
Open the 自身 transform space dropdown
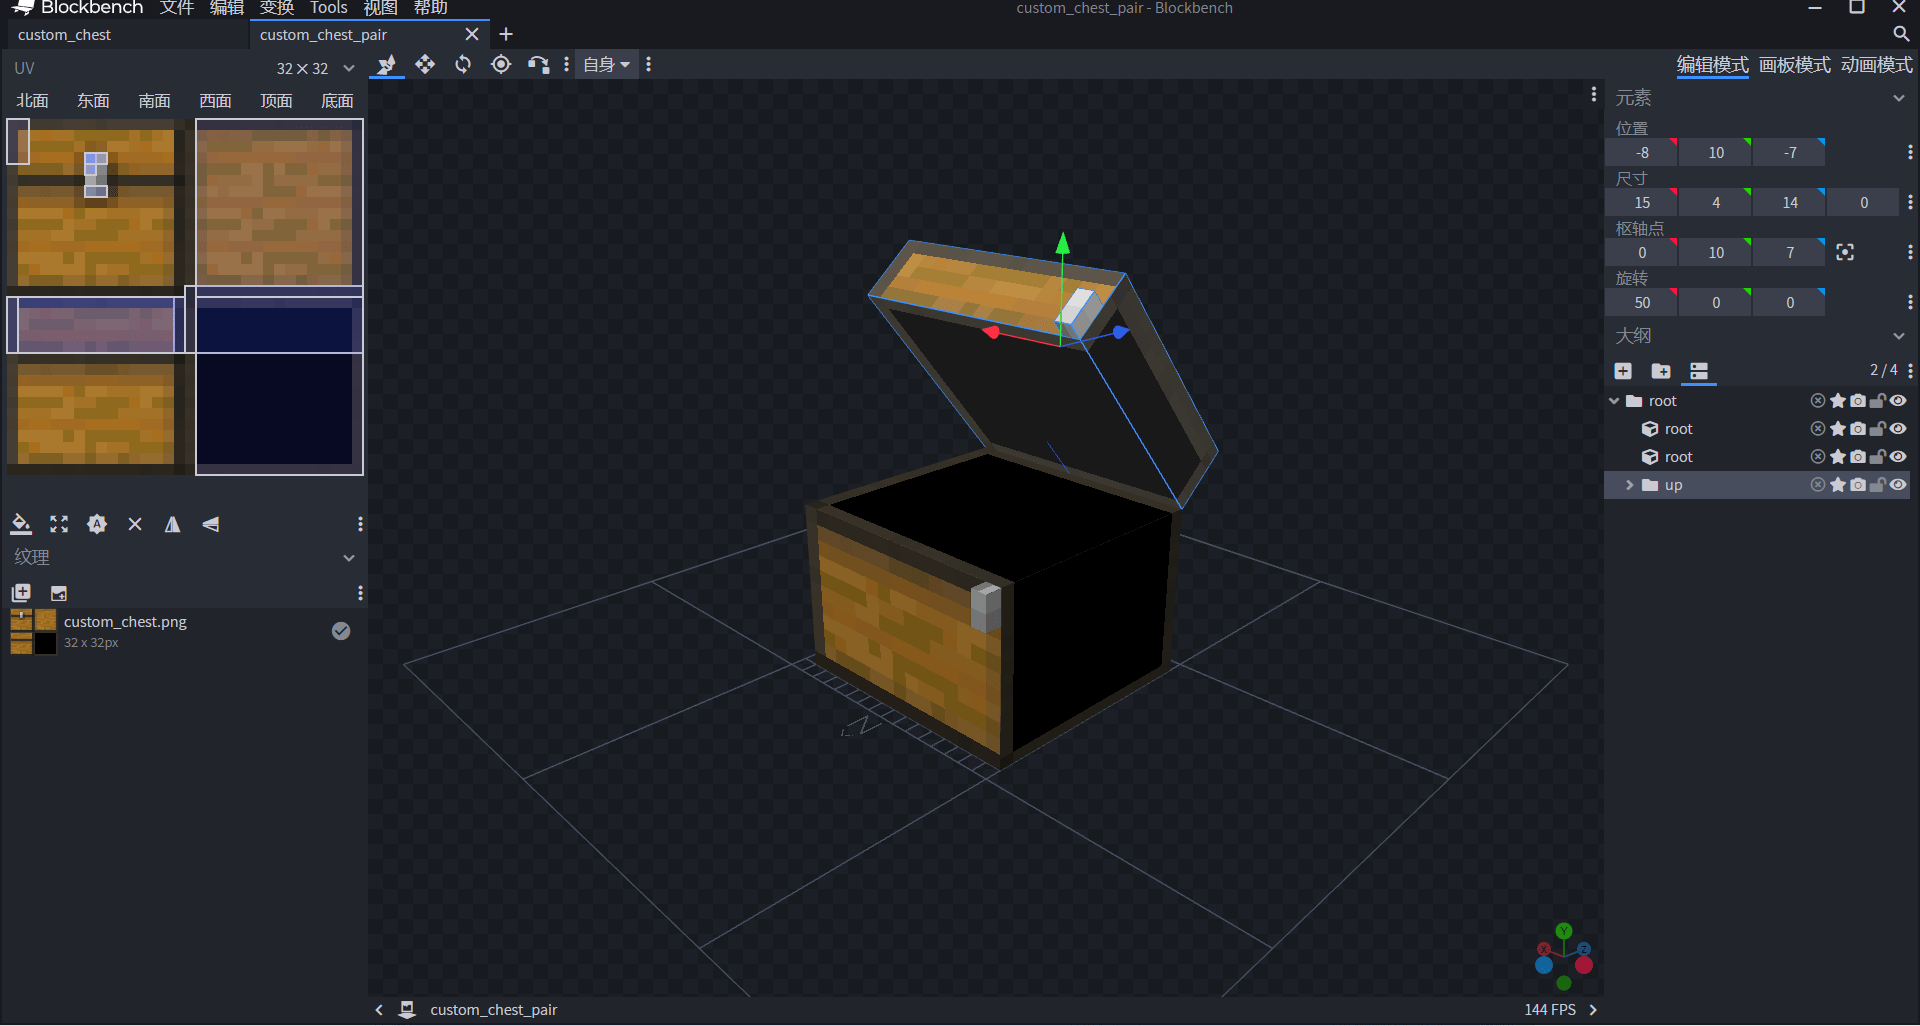[607, 65]
